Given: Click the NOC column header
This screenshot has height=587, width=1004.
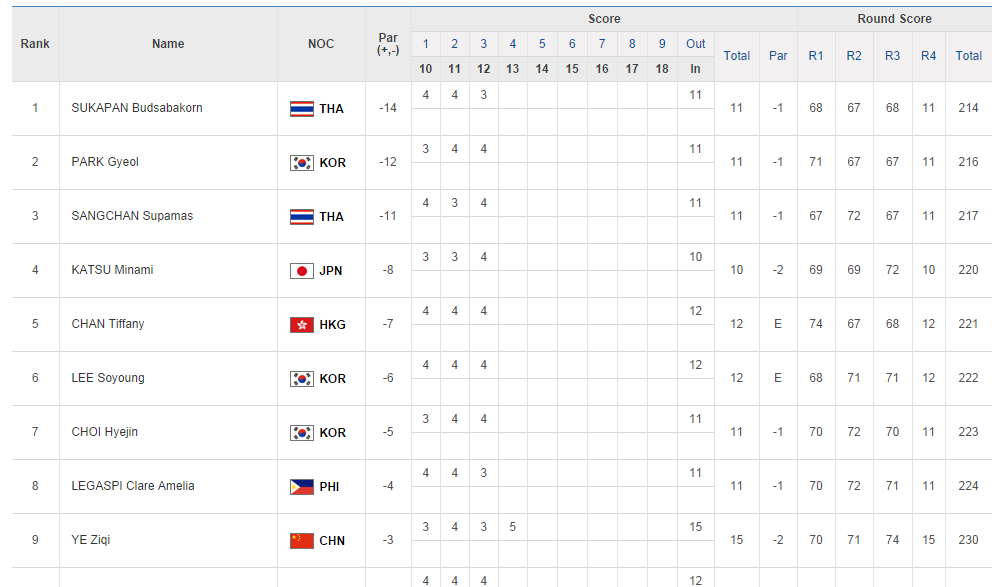Looking at the screenshot, I should [321, 44].
